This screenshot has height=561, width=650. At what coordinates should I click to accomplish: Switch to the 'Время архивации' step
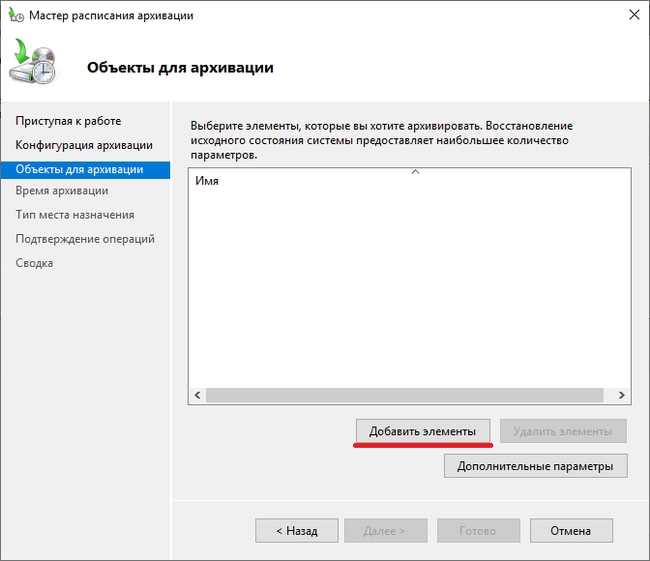[x=62, y=190]
